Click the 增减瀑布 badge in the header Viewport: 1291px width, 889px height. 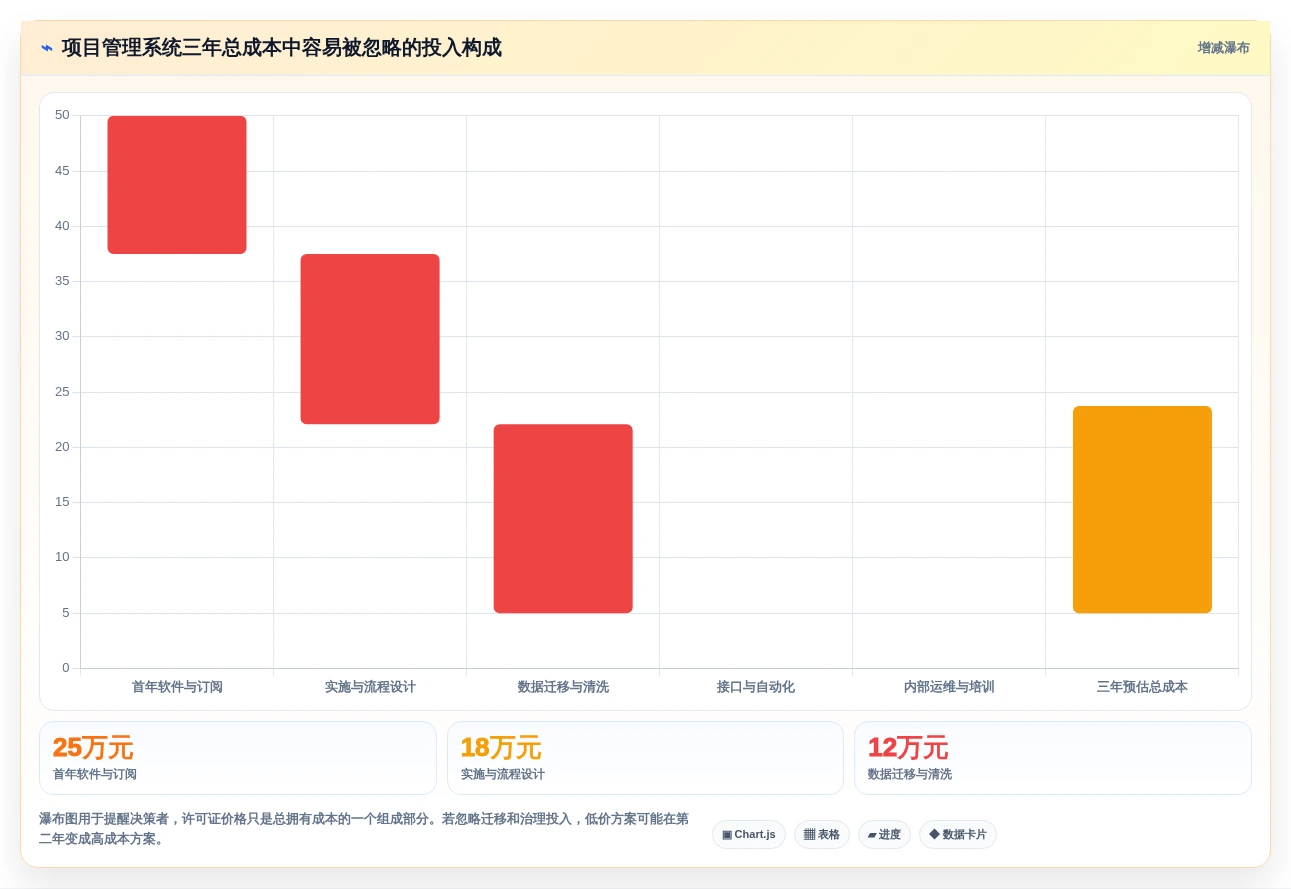tap(1223, 48)
